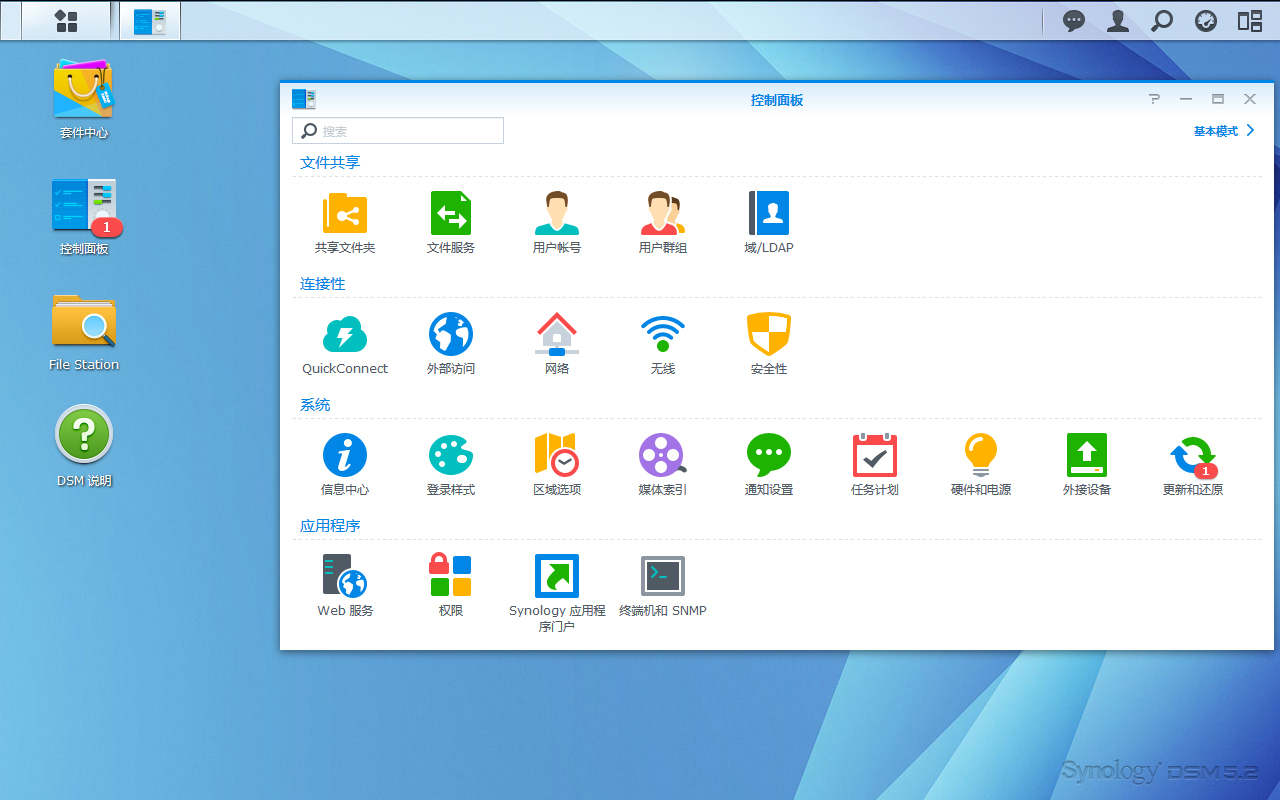Open the 共享文件夹 shared folder icon
This screenshot has width=1280, height=800.
[x=345, y=213]
